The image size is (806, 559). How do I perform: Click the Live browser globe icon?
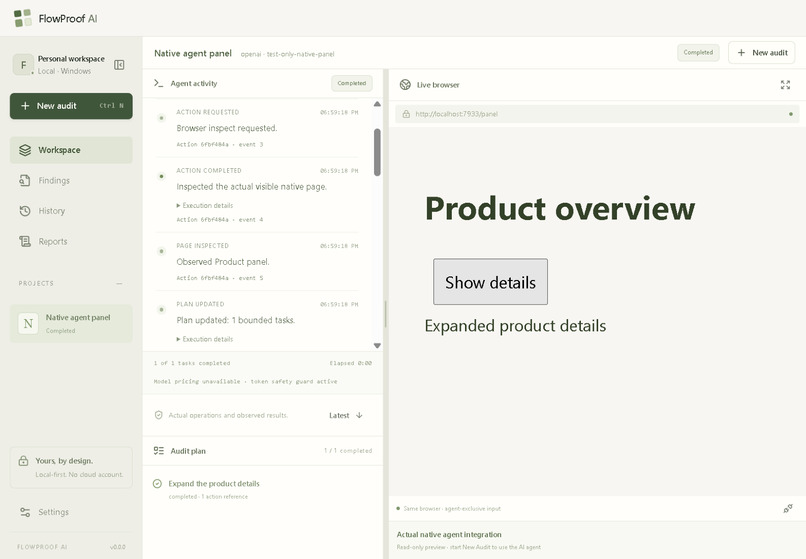405,85
